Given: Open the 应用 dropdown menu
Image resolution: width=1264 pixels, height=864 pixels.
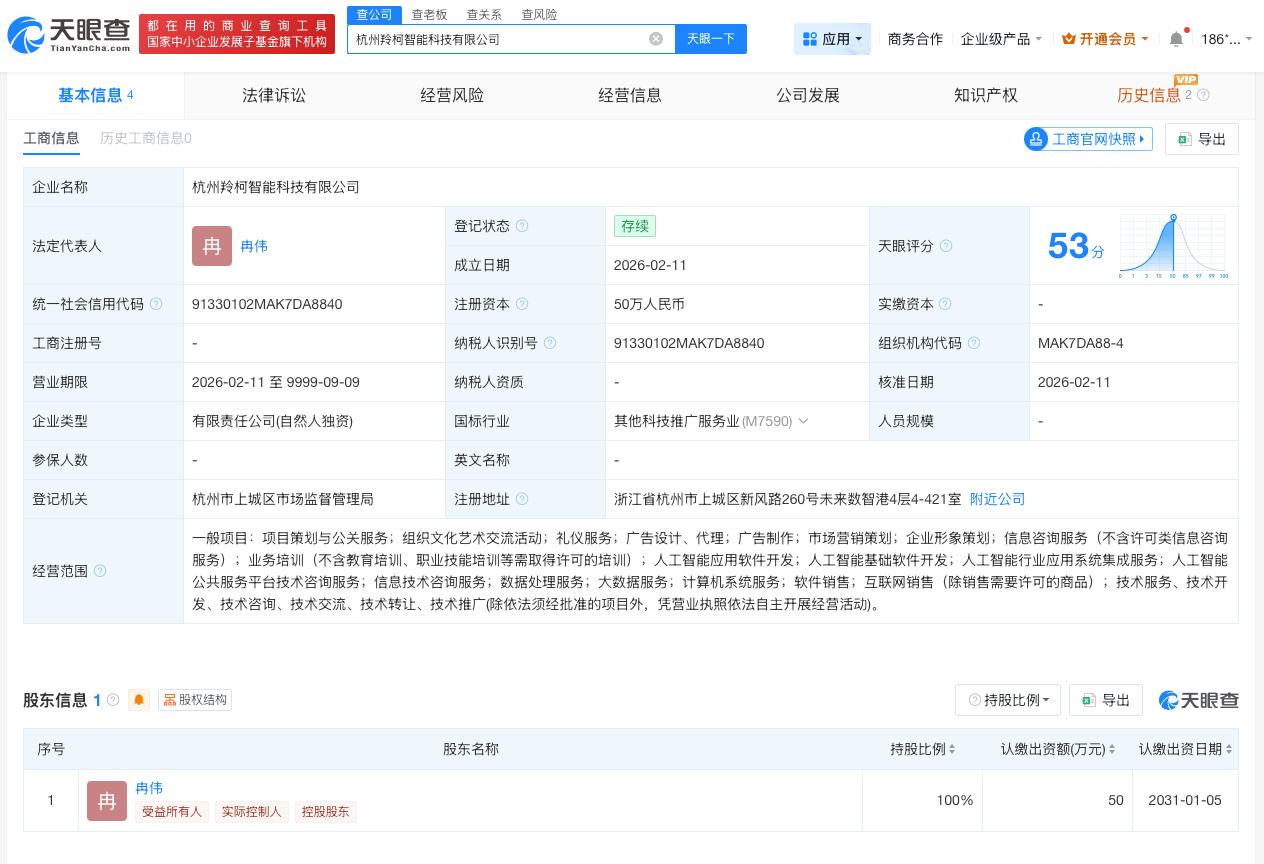Looking at the screenshot, I should pyautogui.click(x=832, y=39).
